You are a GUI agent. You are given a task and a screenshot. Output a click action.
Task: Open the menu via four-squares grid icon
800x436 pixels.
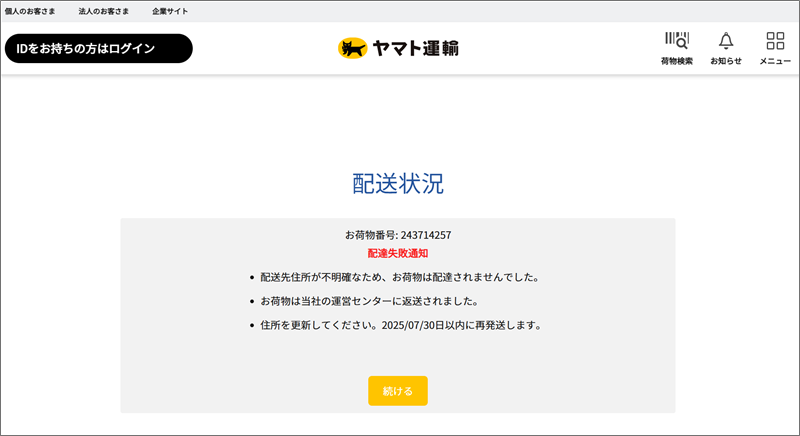coord(775,40)
